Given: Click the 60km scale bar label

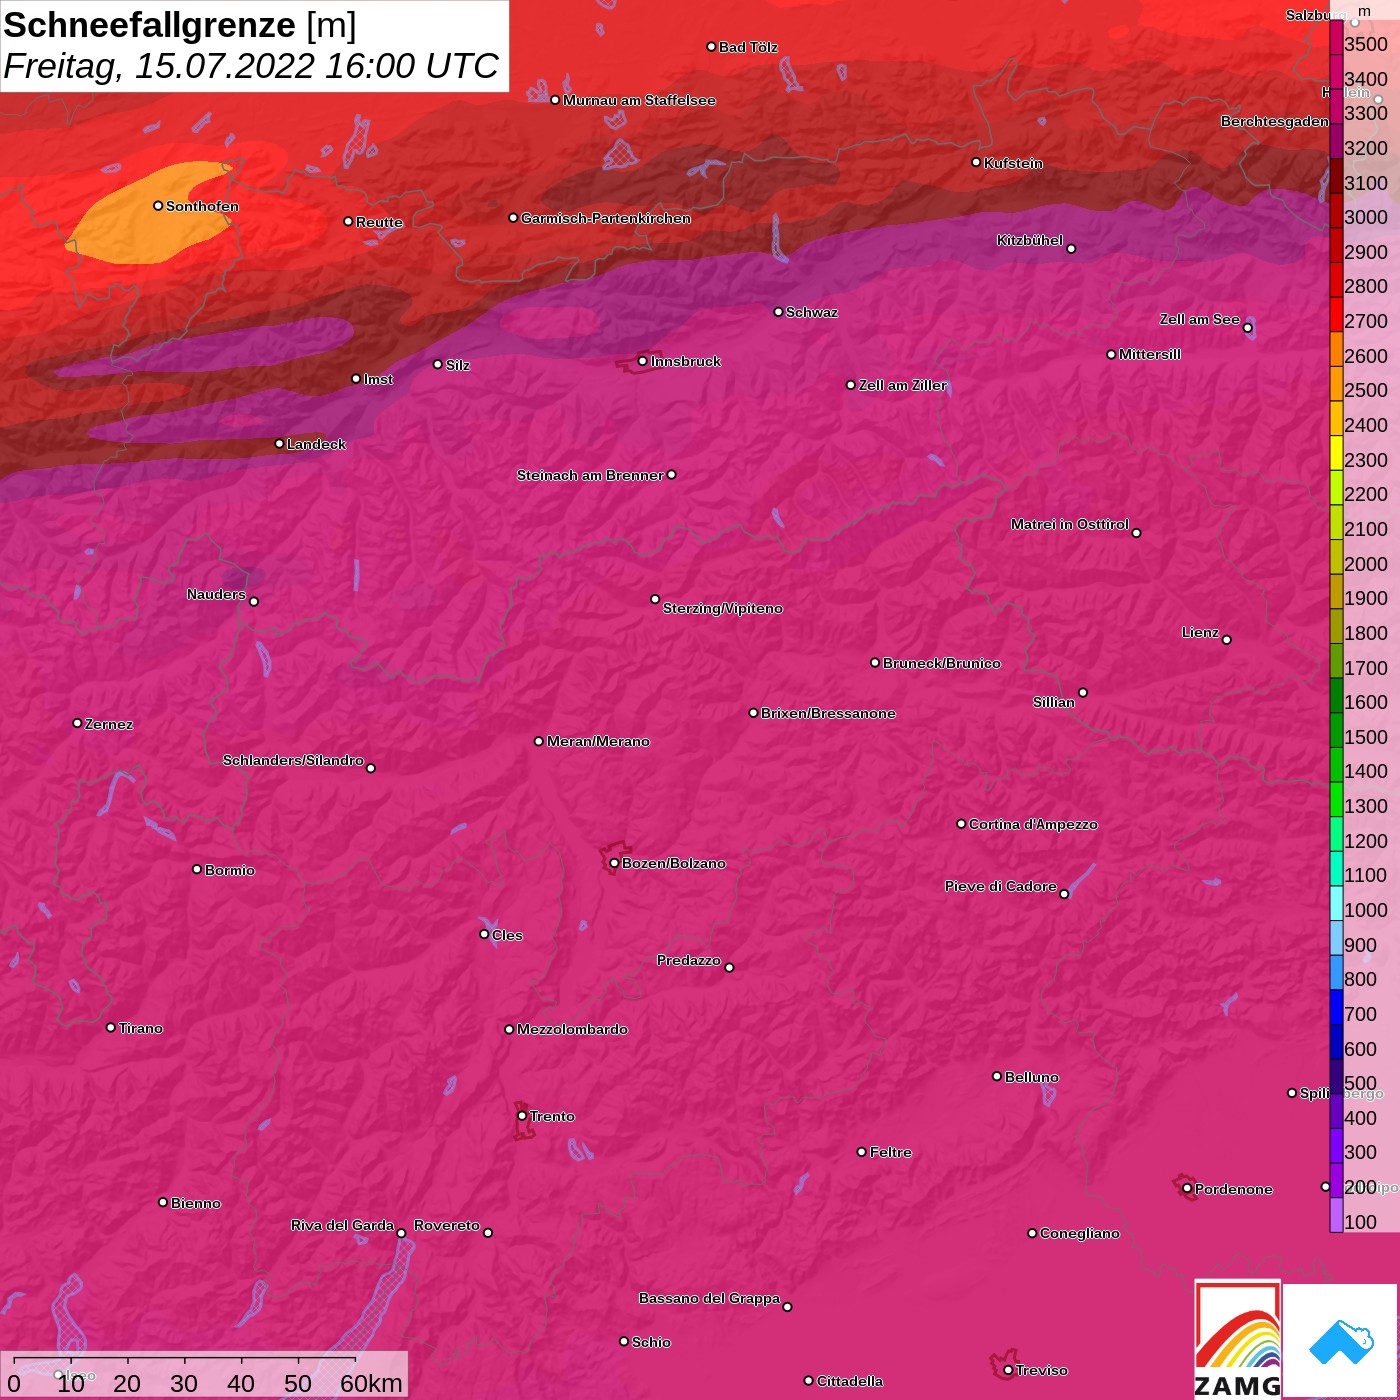Looking at the screenshot, I should pos(371,1383).
